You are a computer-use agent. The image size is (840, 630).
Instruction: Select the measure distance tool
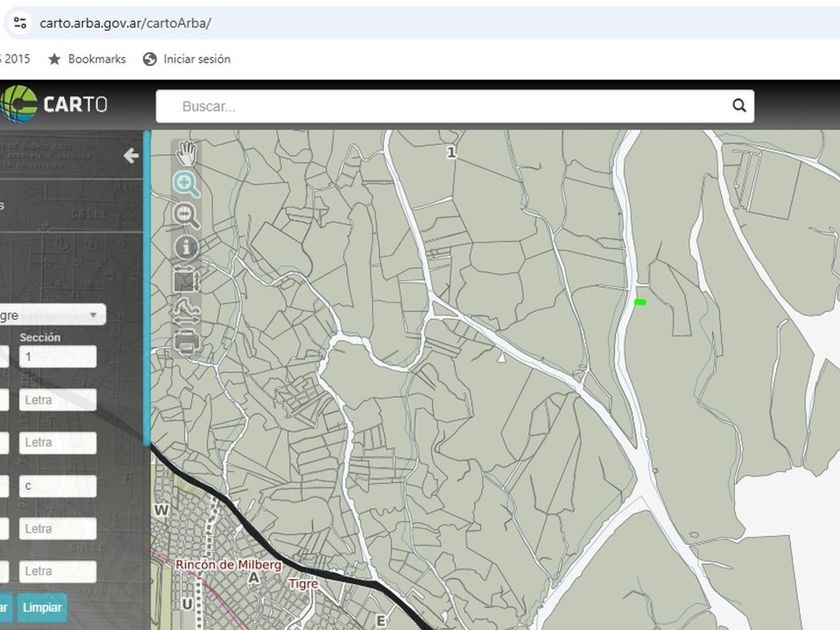pos(186,310)
